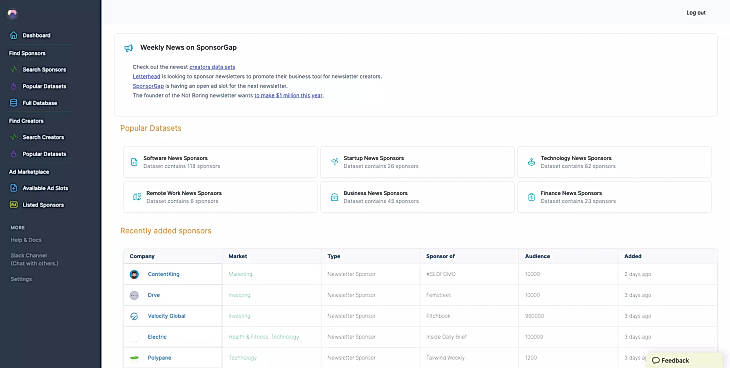Click the megaphone icon beside Weekly News
The width and height of the screenshot is (730, 368).
click(128, 48)
